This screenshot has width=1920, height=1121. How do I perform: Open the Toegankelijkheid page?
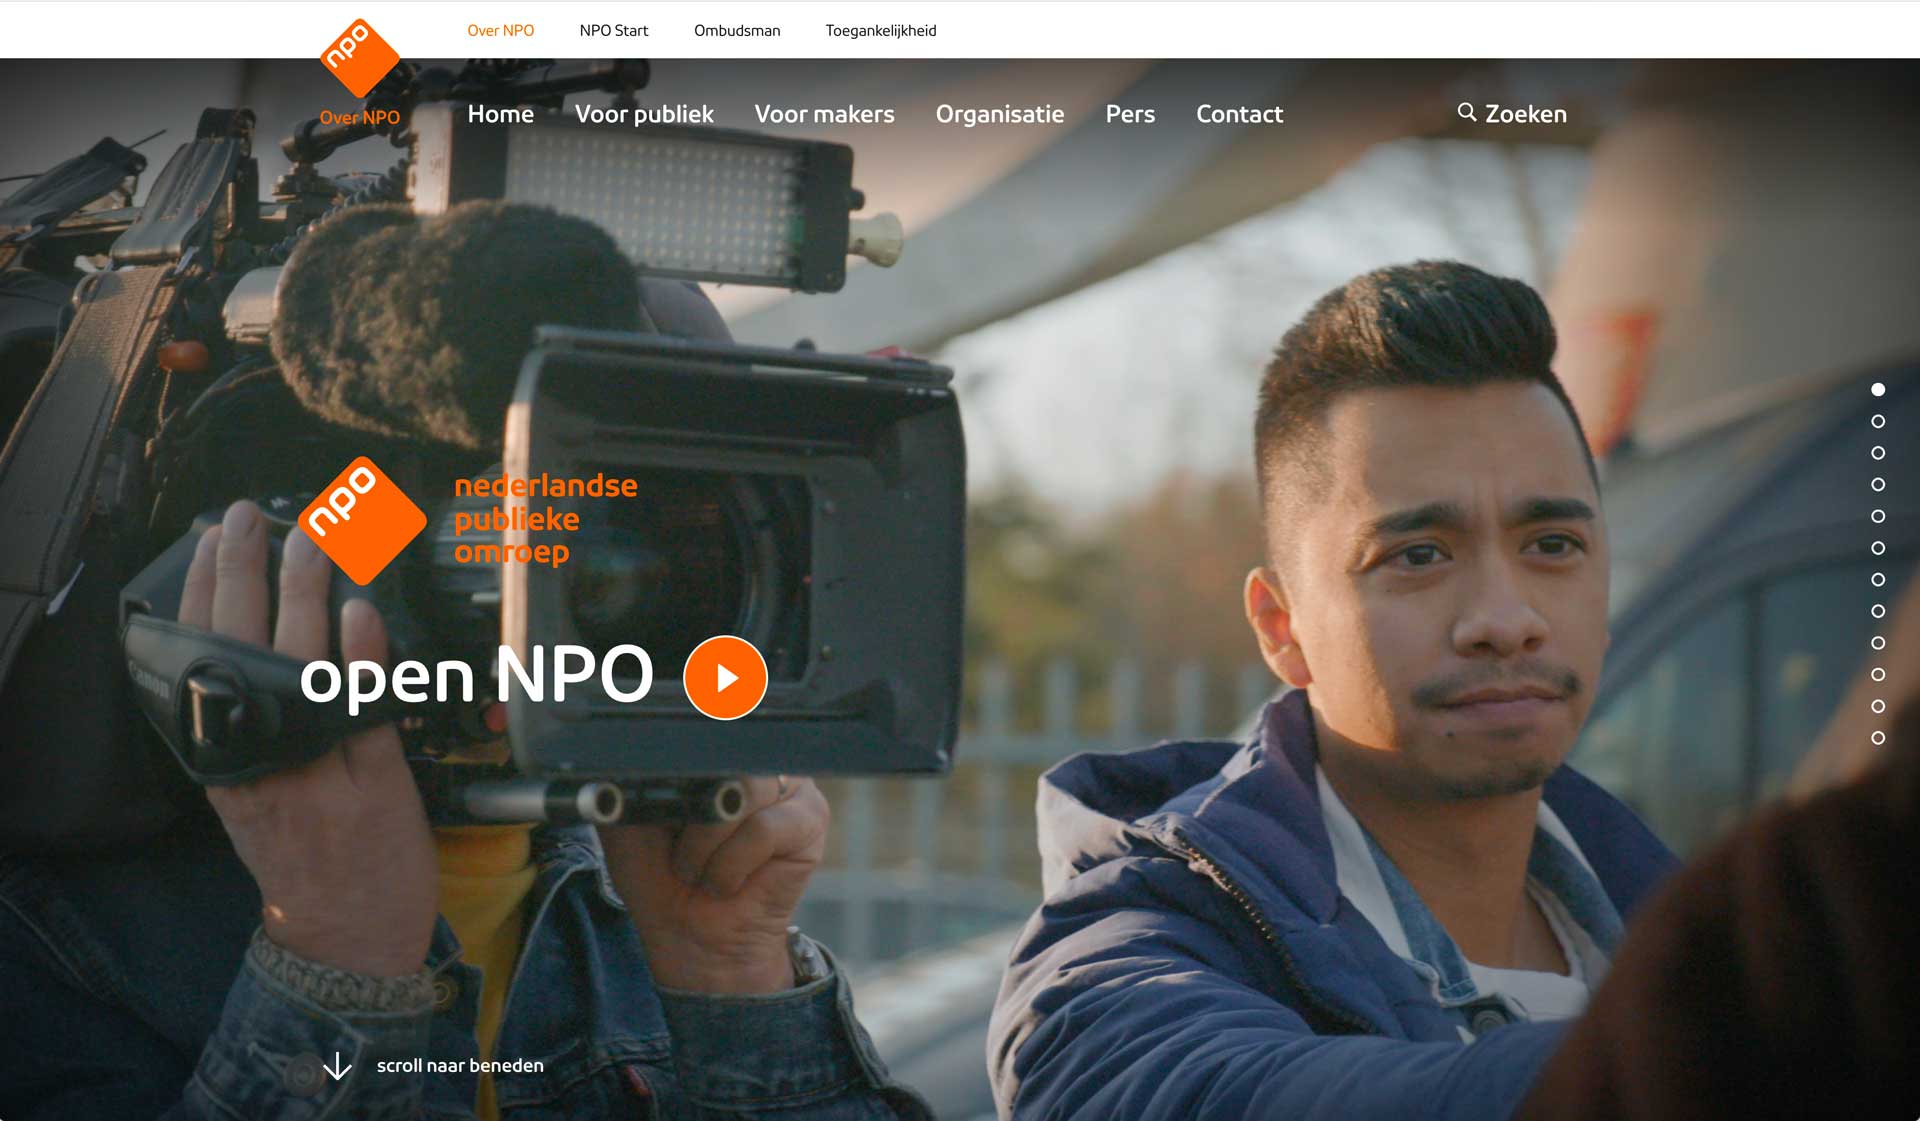(881, 30)
